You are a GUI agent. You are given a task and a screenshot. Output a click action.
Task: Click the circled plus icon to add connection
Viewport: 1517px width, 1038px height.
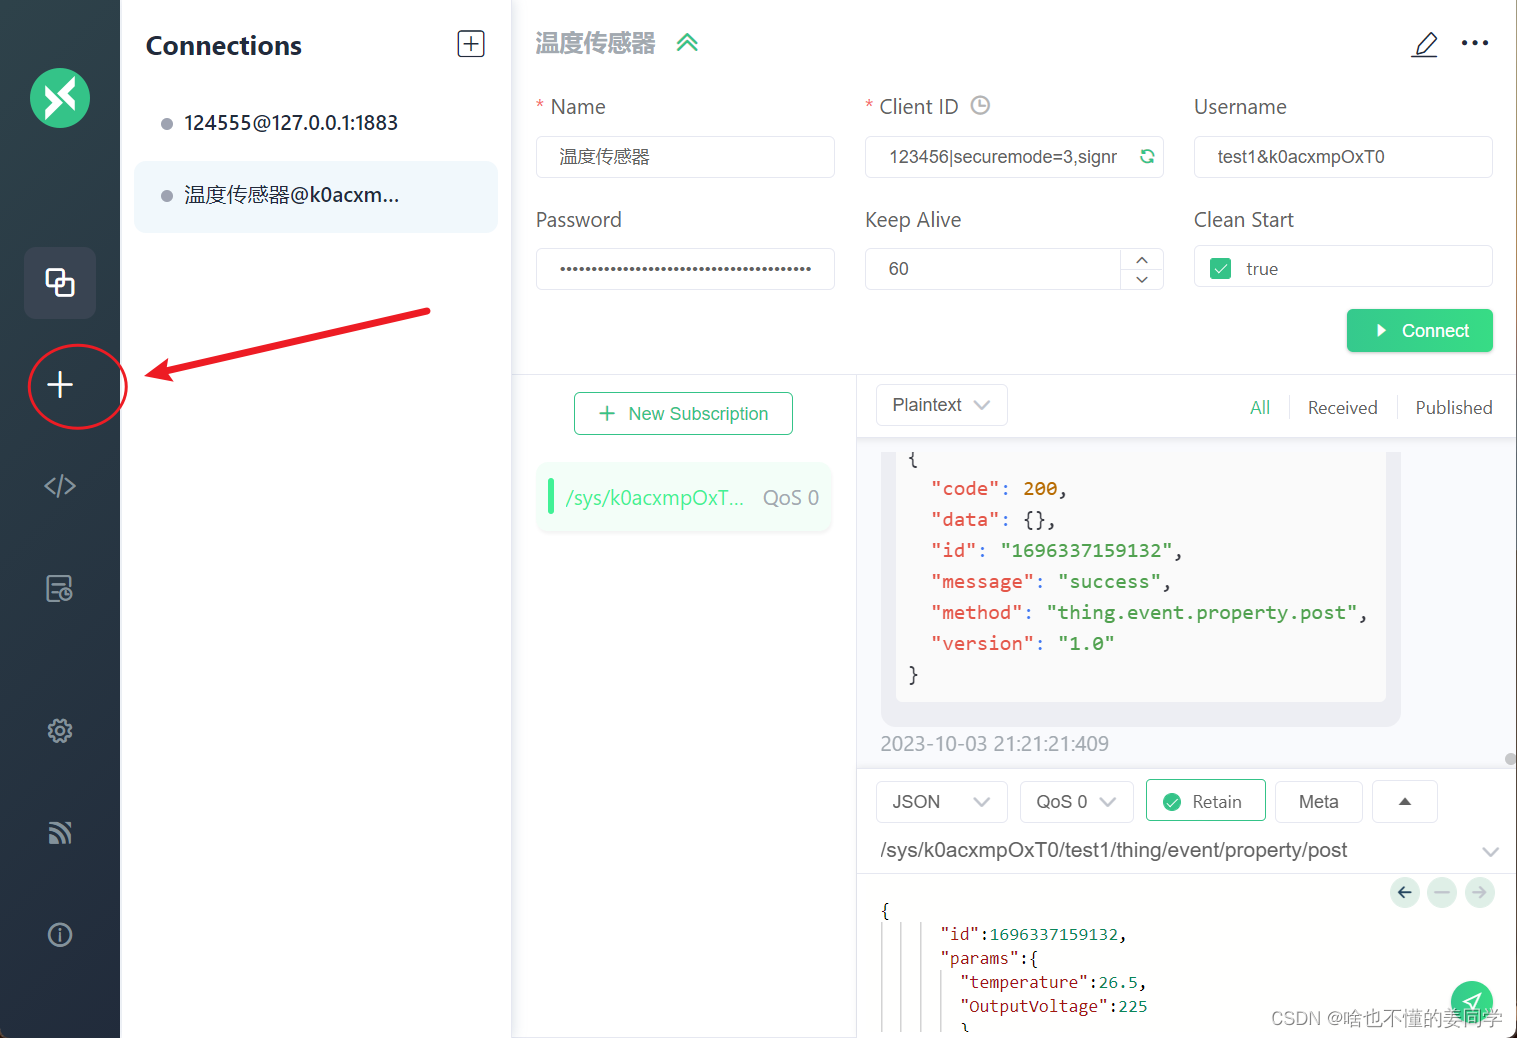coord(59,384)
